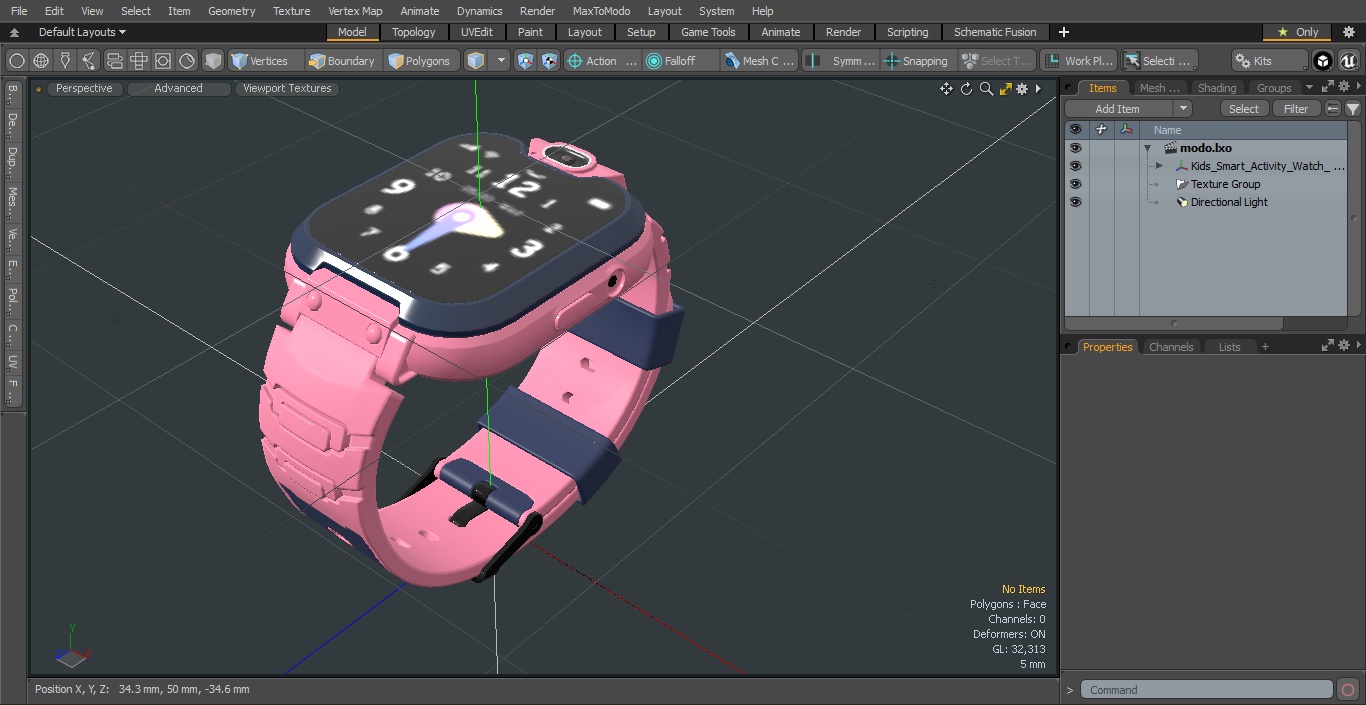Toggle Snapping on
Screen dimensions: 1366x705
pos(917,61)
